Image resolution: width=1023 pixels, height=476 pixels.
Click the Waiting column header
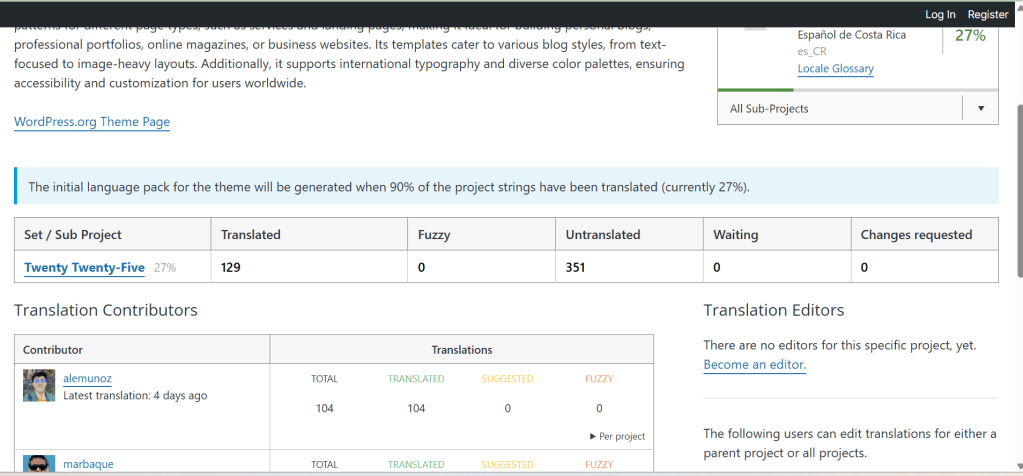point(778,234)
